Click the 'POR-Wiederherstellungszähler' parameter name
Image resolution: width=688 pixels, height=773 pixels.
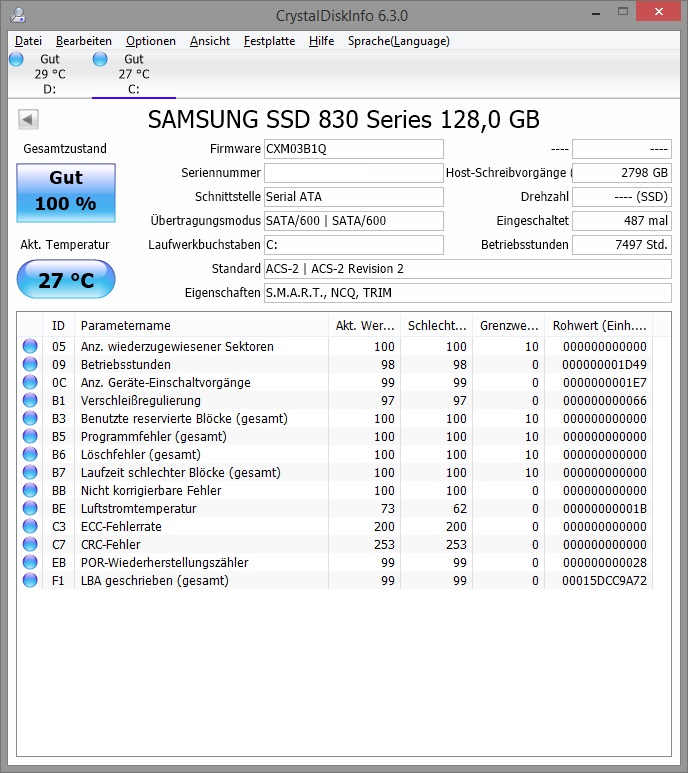point(164,562)
